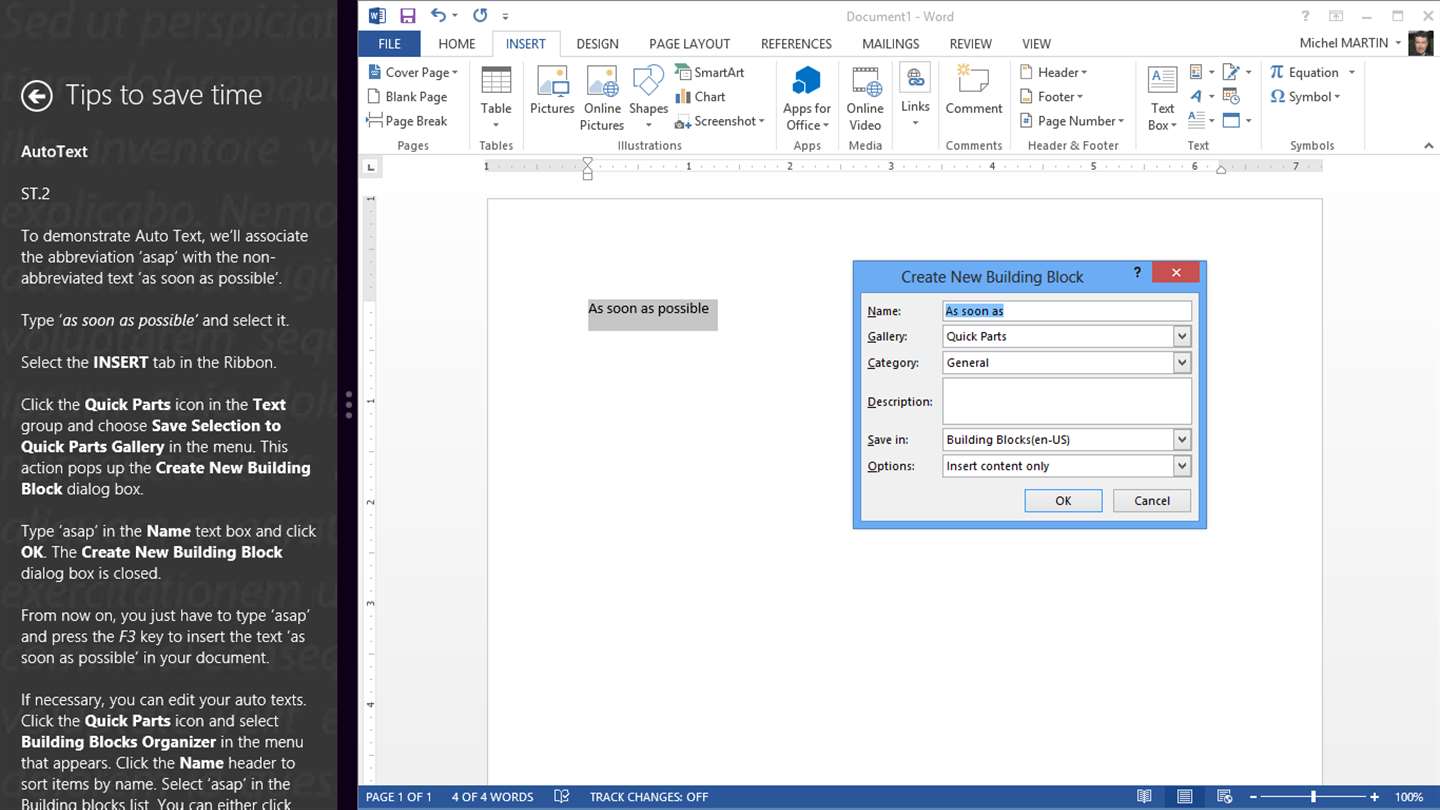Click the Drop Cap icon in Text group
This screenshot has height=810, width=1440.
click(x=1196, y=121)
